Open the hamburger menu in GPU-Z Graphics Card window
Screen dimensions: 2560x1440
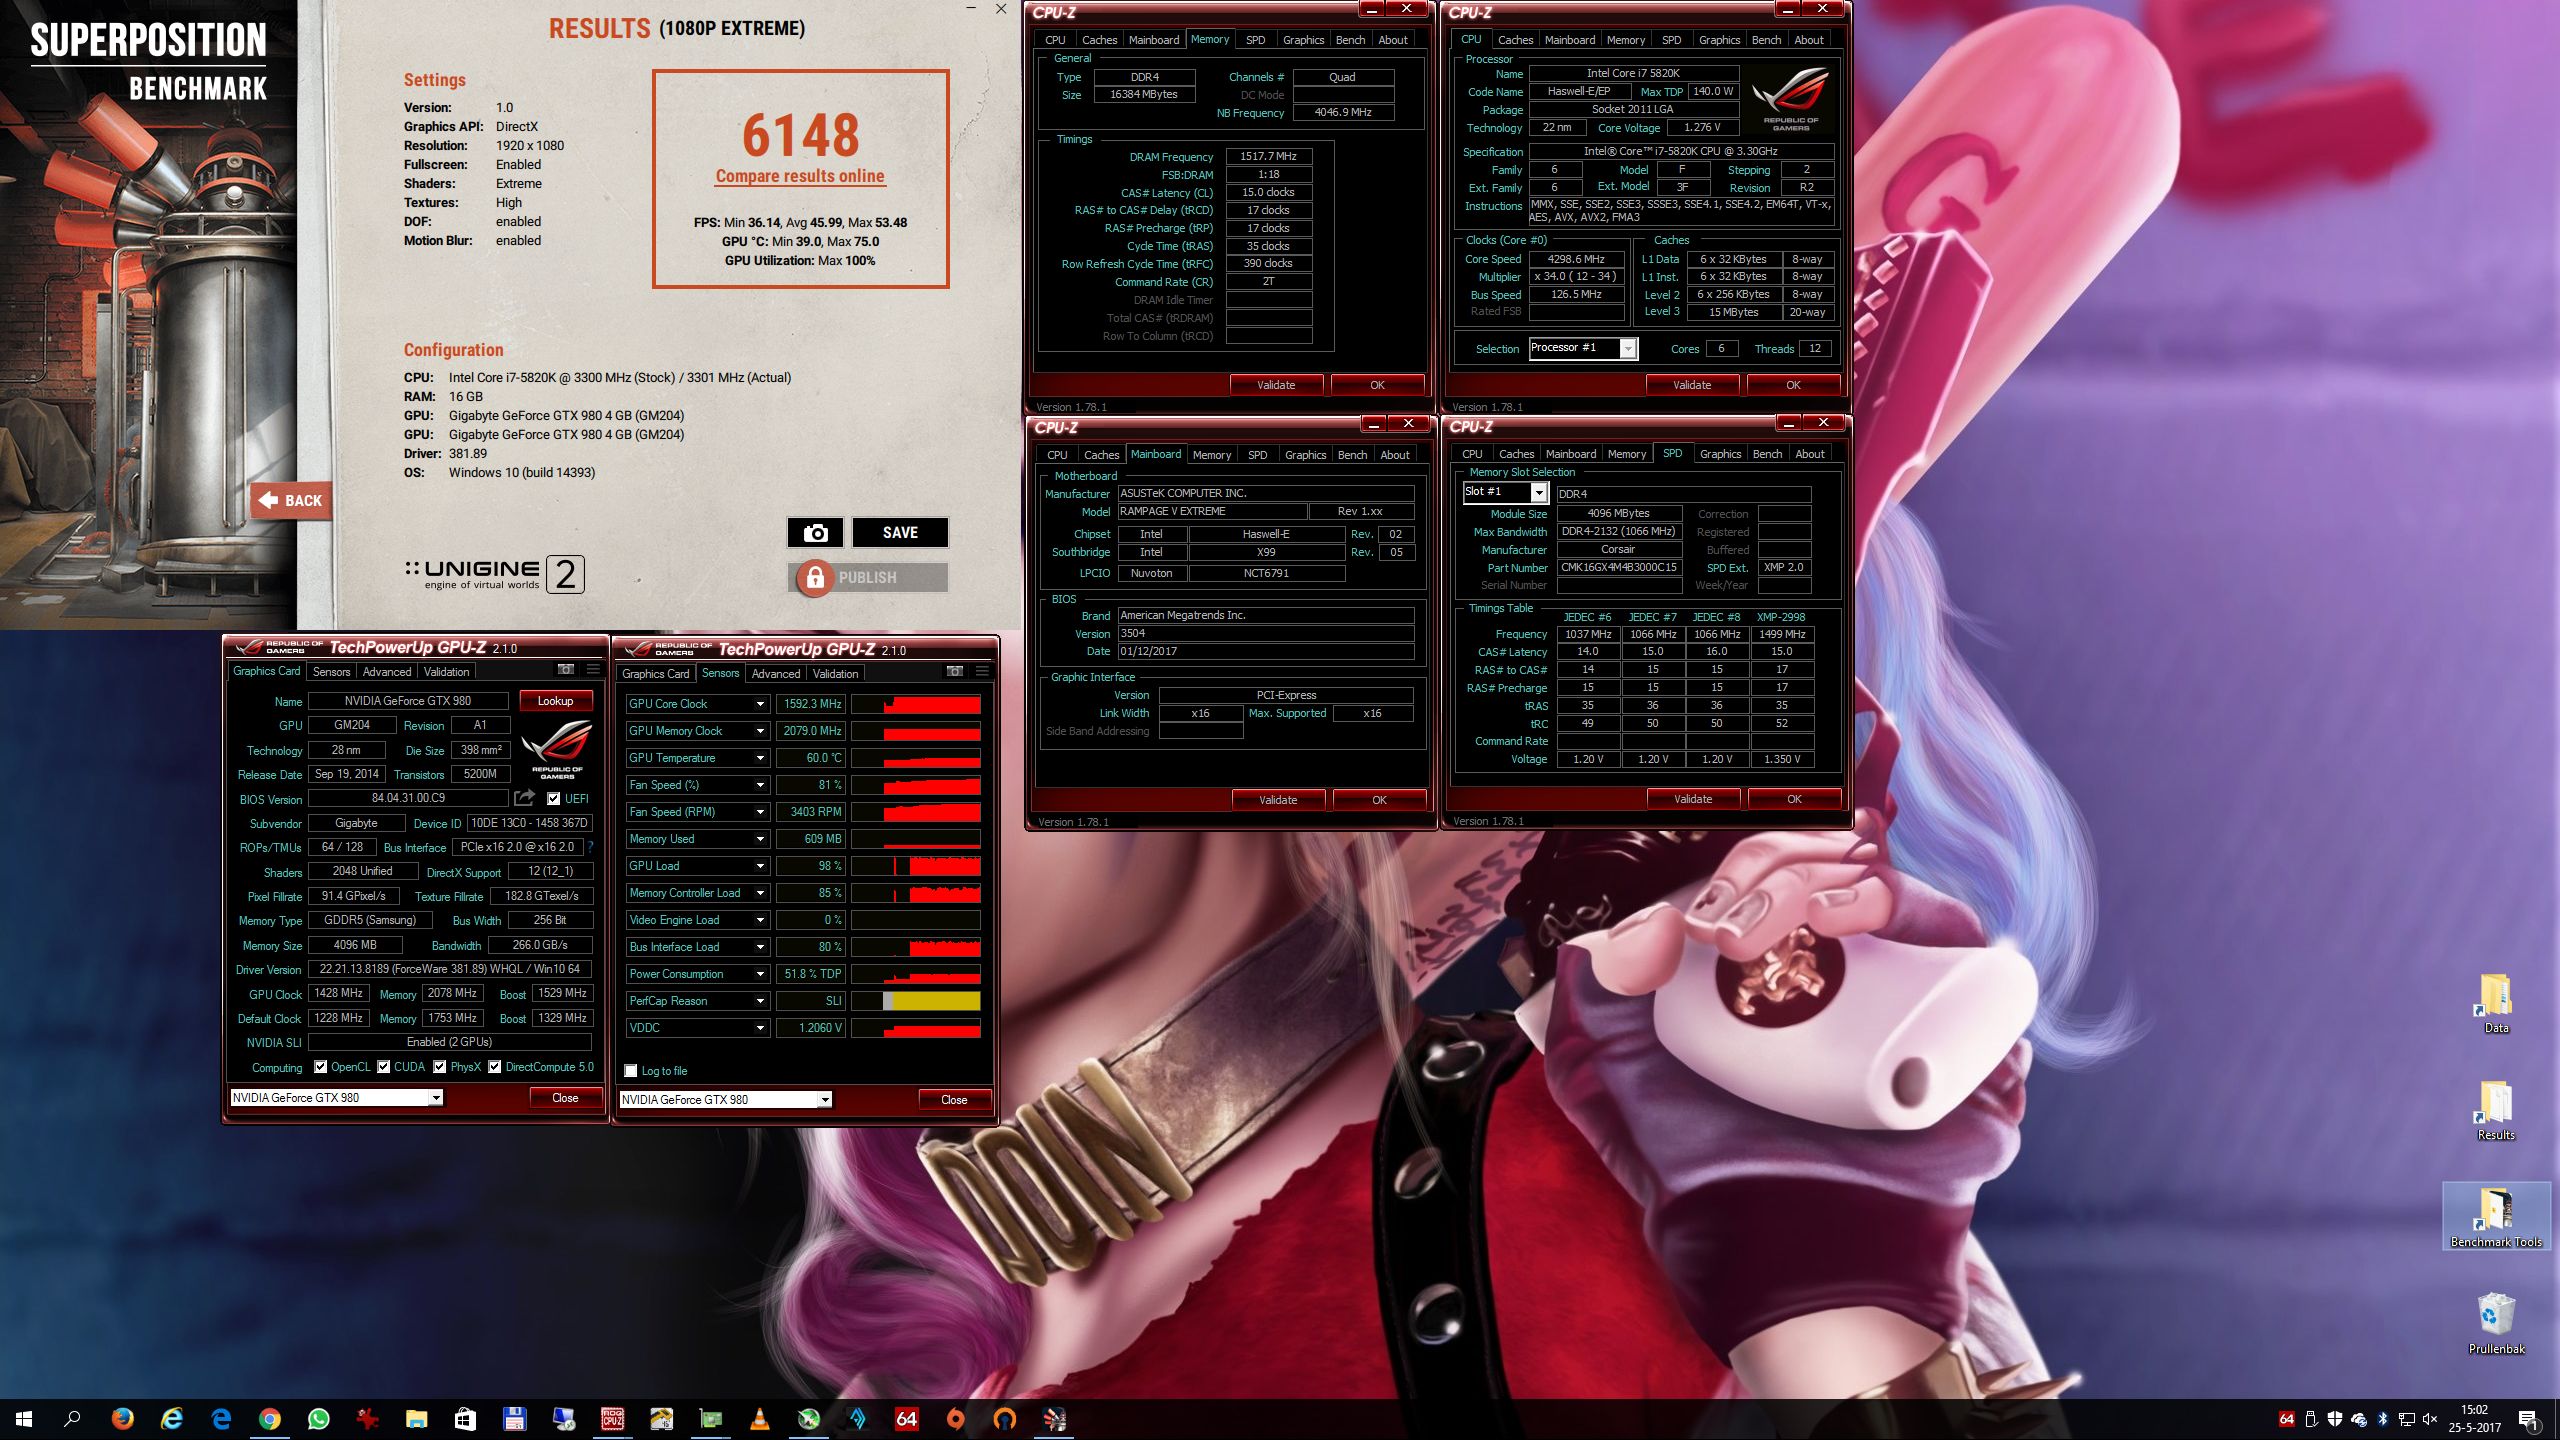pyautogui.click(x=593, y=669)
